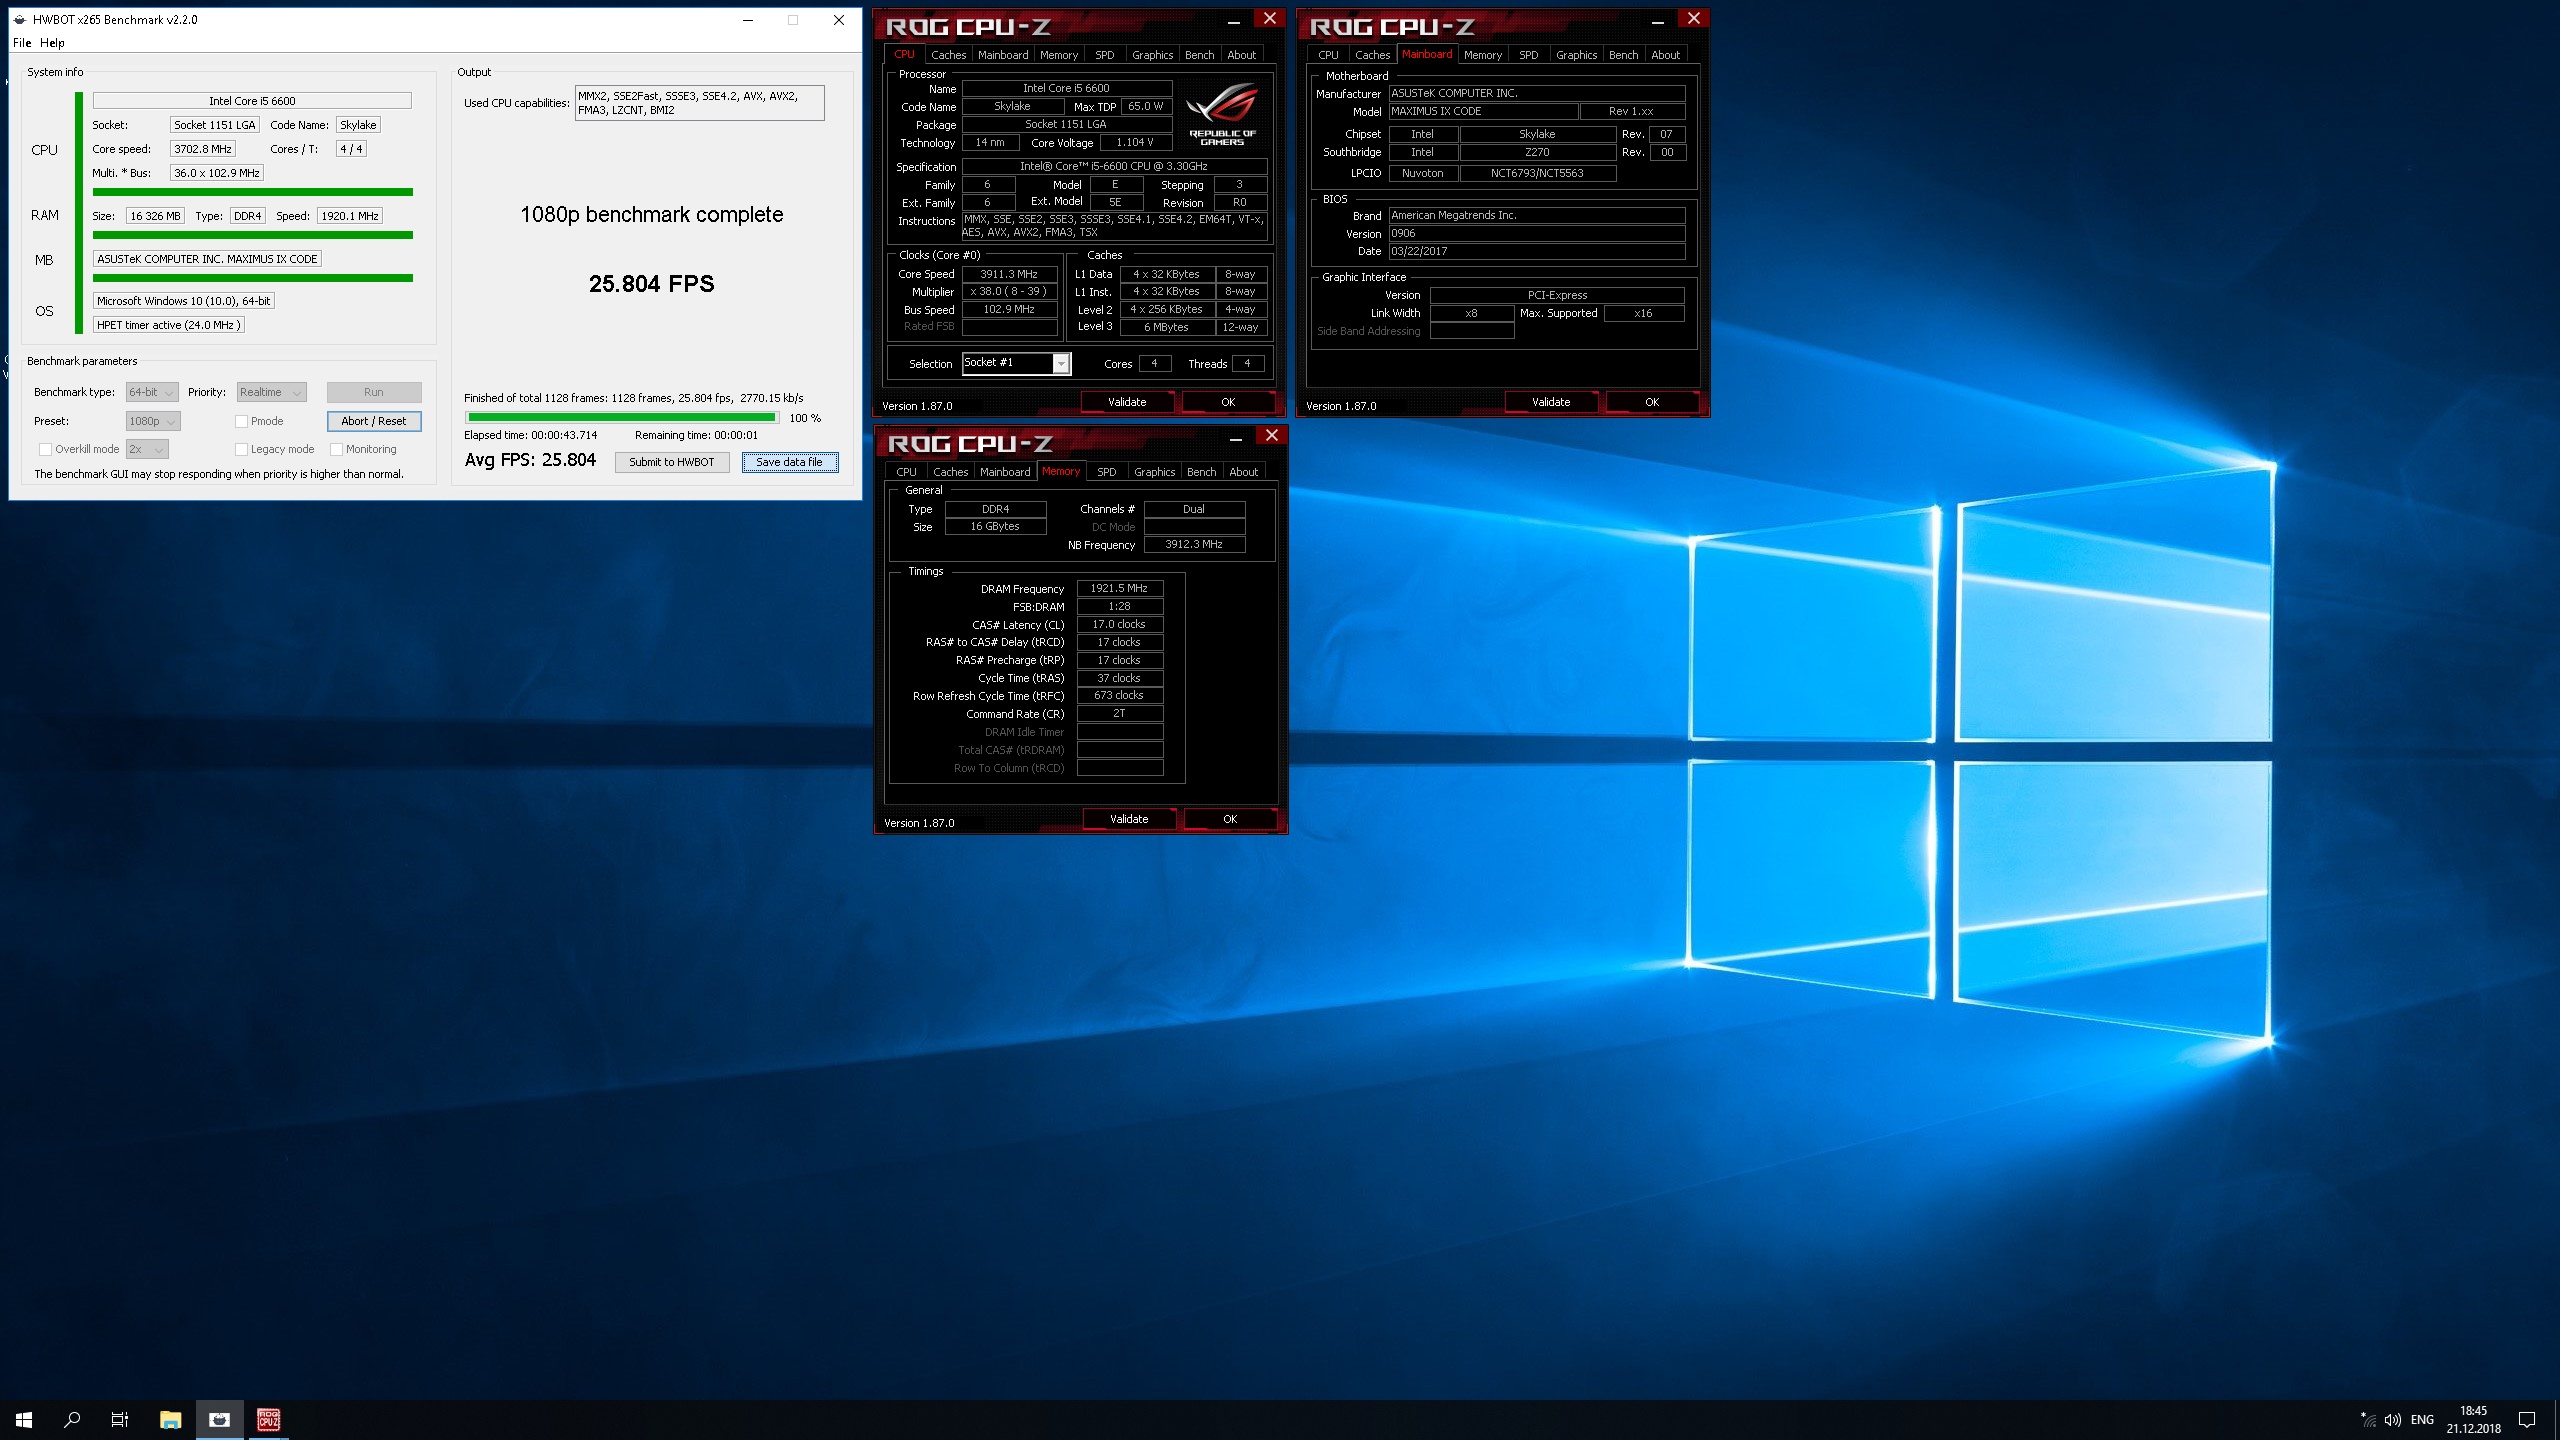Image resolution: width=2560 pixels, height=1440 pixels.
Task: Click the benchmark green progress bar
Action: pos(622,418)
